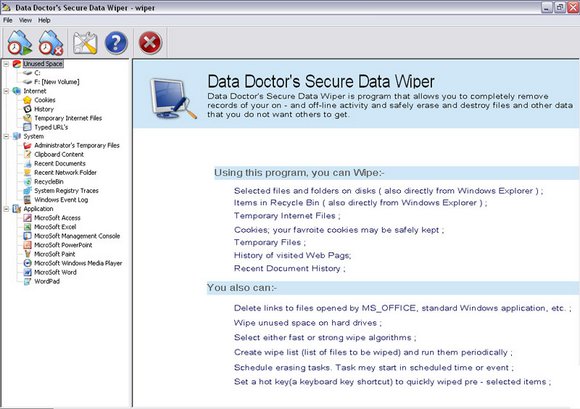The height and width of the screenshot is (409, 580).
Task: Click the MicroSoft Windows Media Player icon
Action: (x=27, y=263)
